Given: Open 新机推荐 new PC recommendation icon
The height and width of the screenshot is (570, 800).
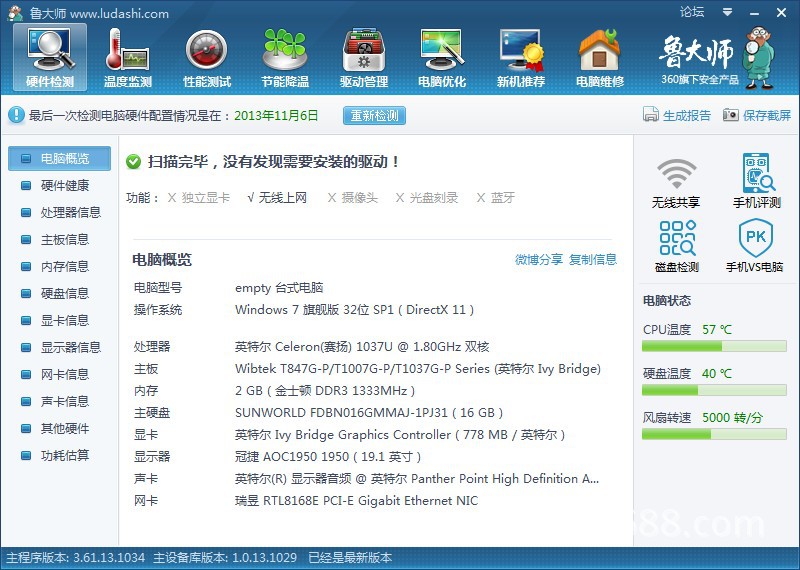Looking at the screenshot, I should 521,57.
